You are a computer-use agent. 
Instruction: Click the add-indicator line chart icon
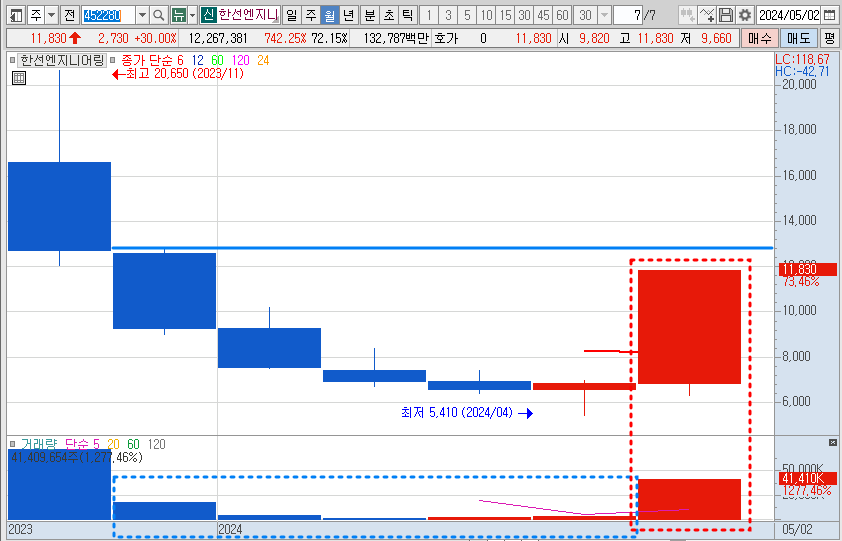tap(707, 15)
